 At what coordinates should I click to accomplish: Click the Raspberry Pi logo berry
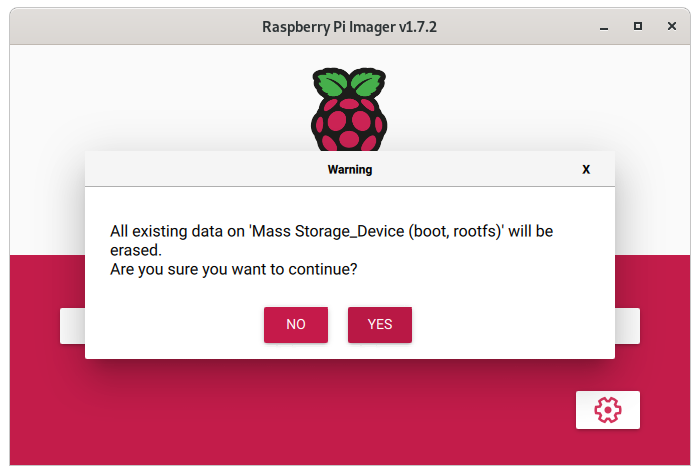tap(349, 123)
